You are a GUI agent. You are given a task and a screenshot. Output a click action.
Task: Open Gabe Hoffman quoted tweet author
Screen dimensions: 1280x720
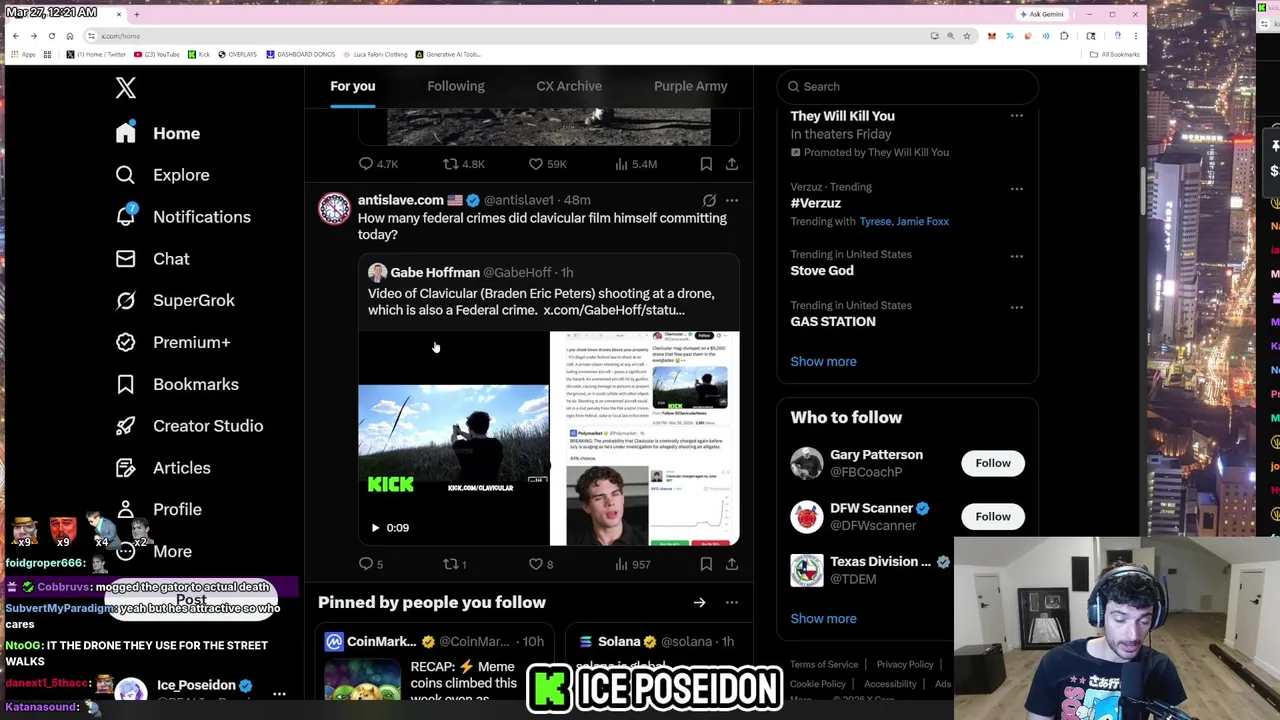coord(435,272)
